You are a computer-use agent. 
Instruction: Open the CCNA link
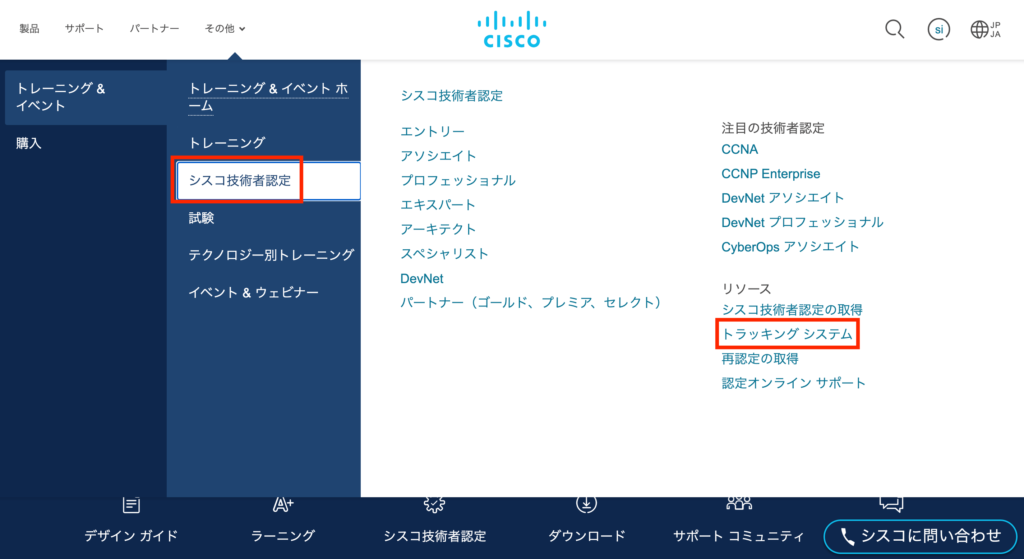[739, 149]
